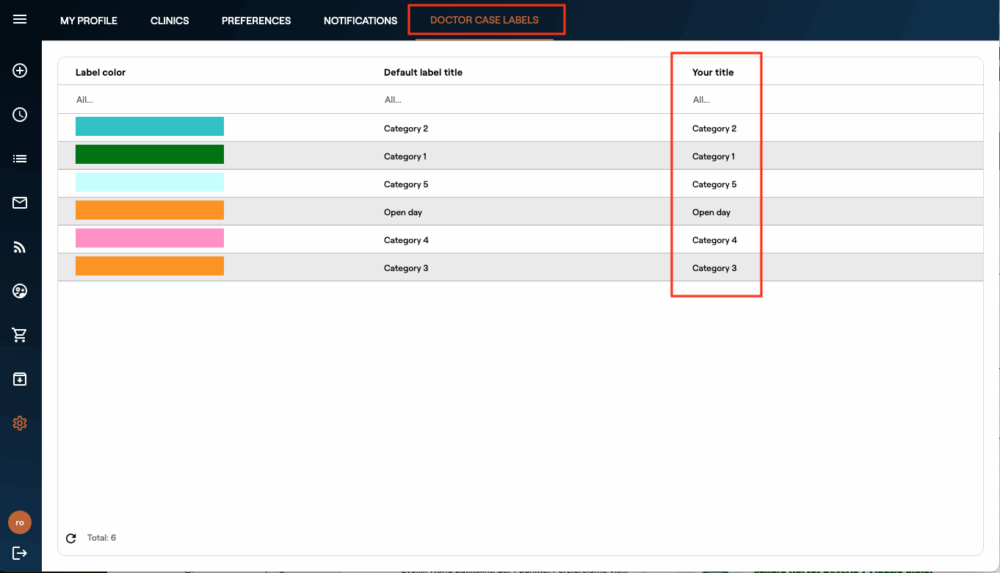This screenshot has width=1000, height=573.
Task: Click the archive download box icon
Action: tap(20, 379)
